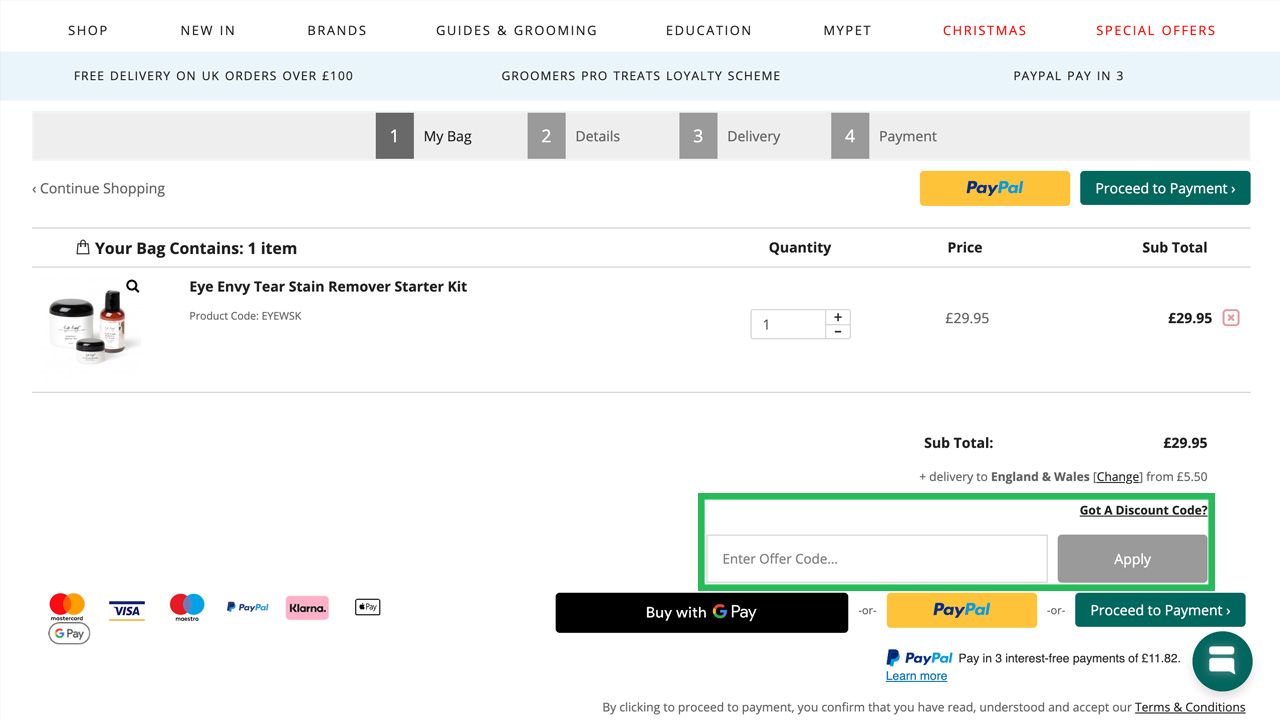Click the Visa payment icon
This screenshot has width=1280, height=720.
click(127, 610)
